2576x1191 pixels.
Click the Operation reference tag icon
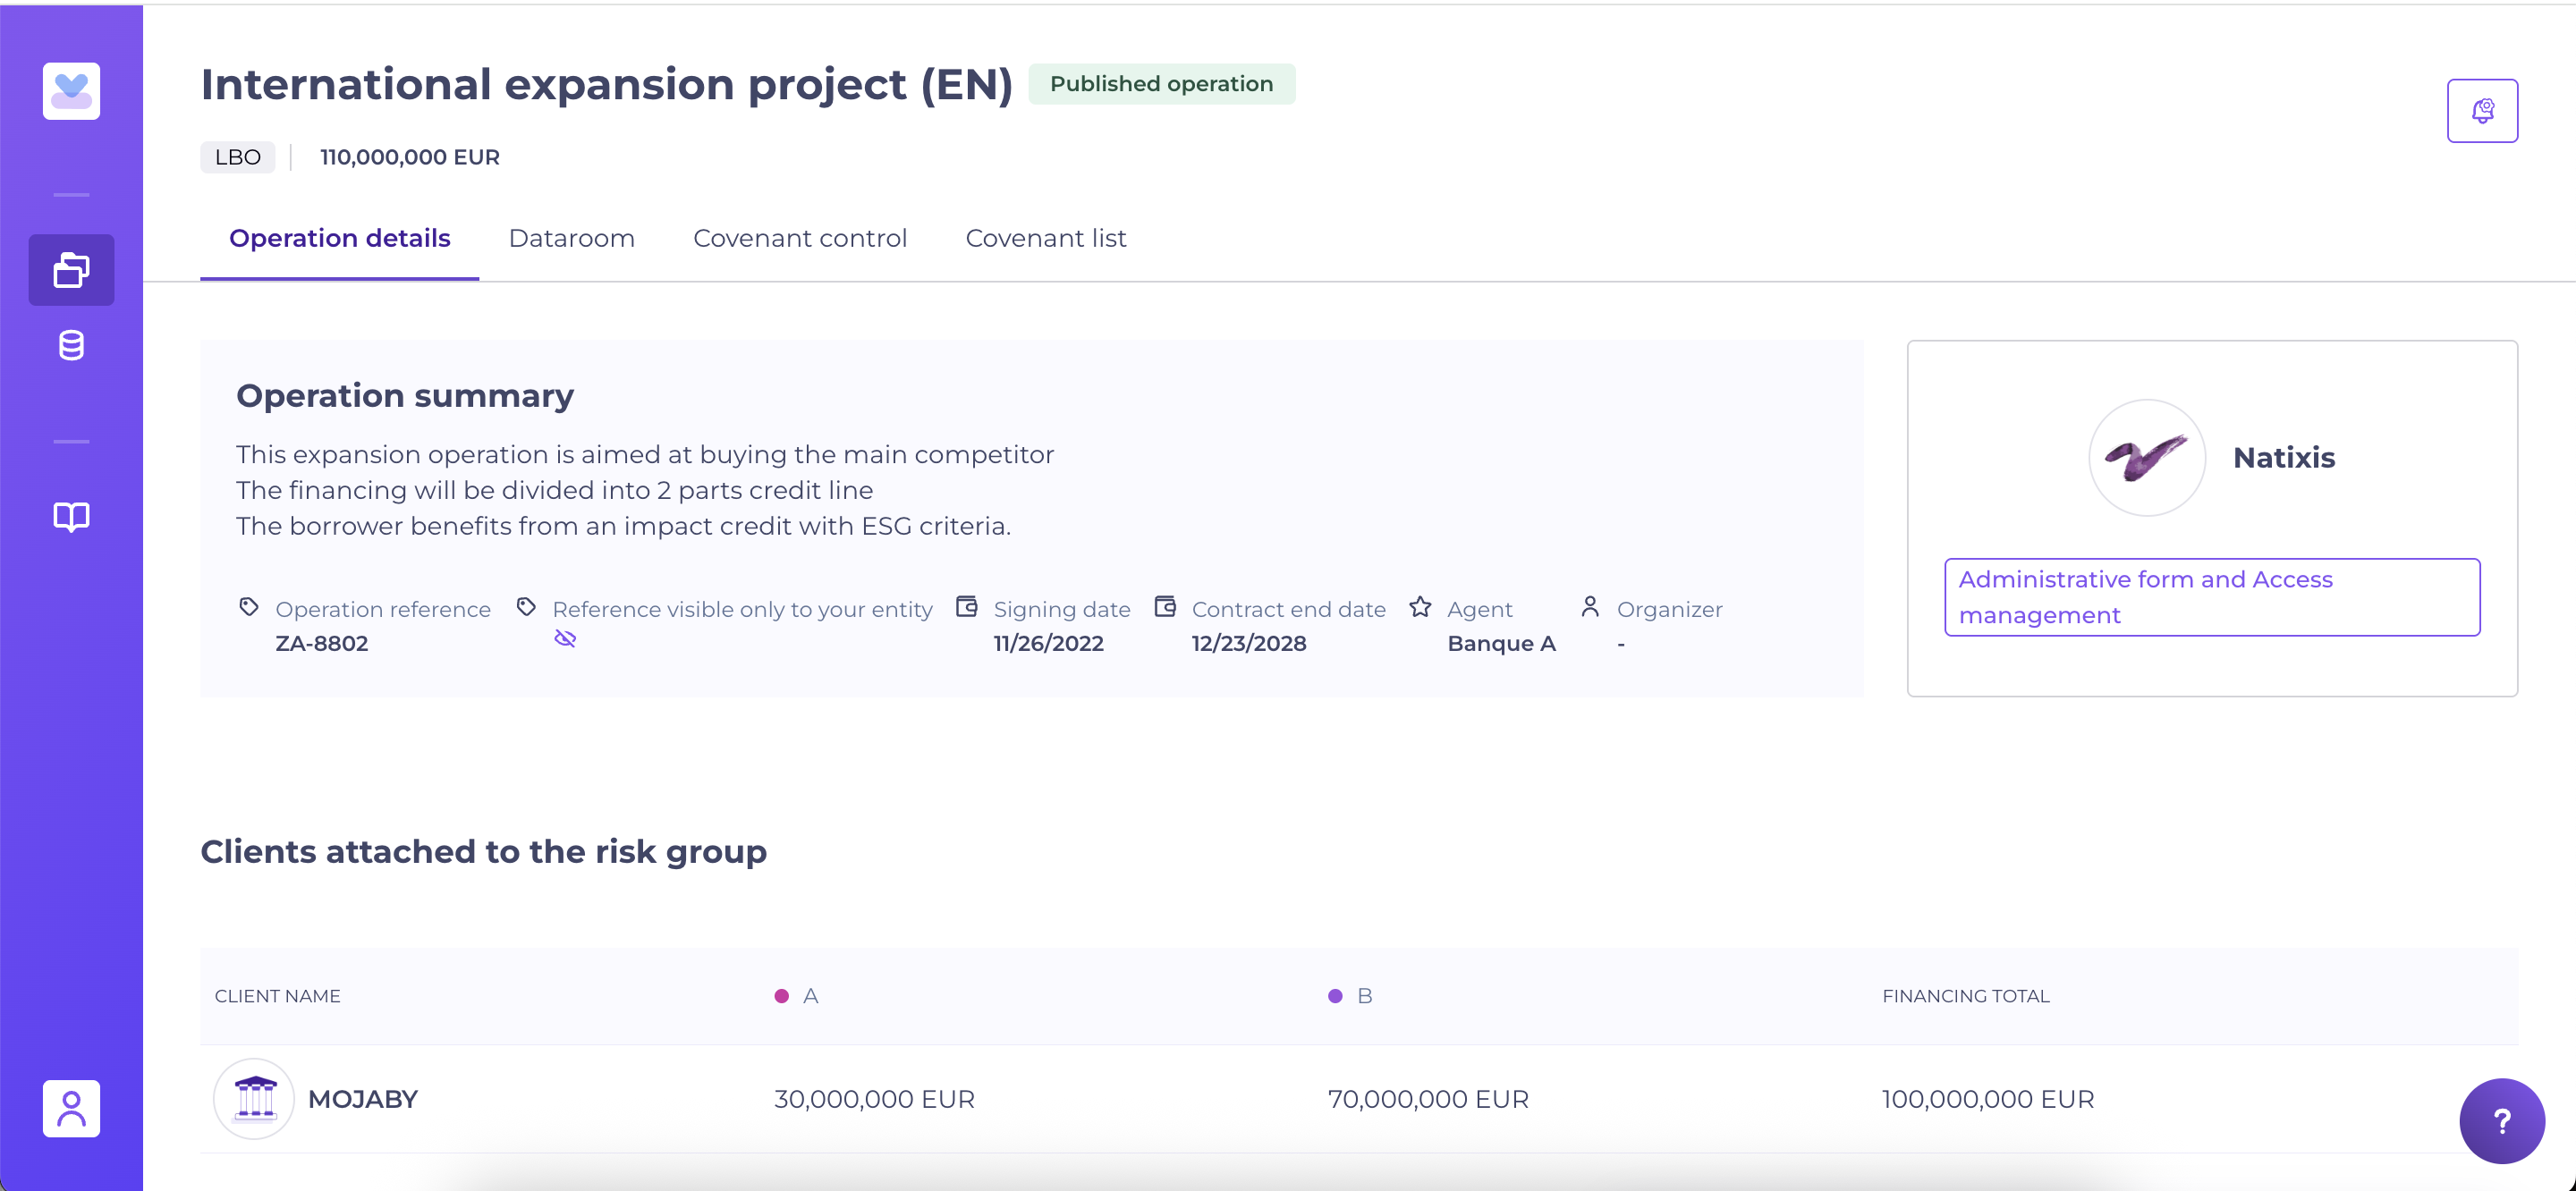point(249,607)
